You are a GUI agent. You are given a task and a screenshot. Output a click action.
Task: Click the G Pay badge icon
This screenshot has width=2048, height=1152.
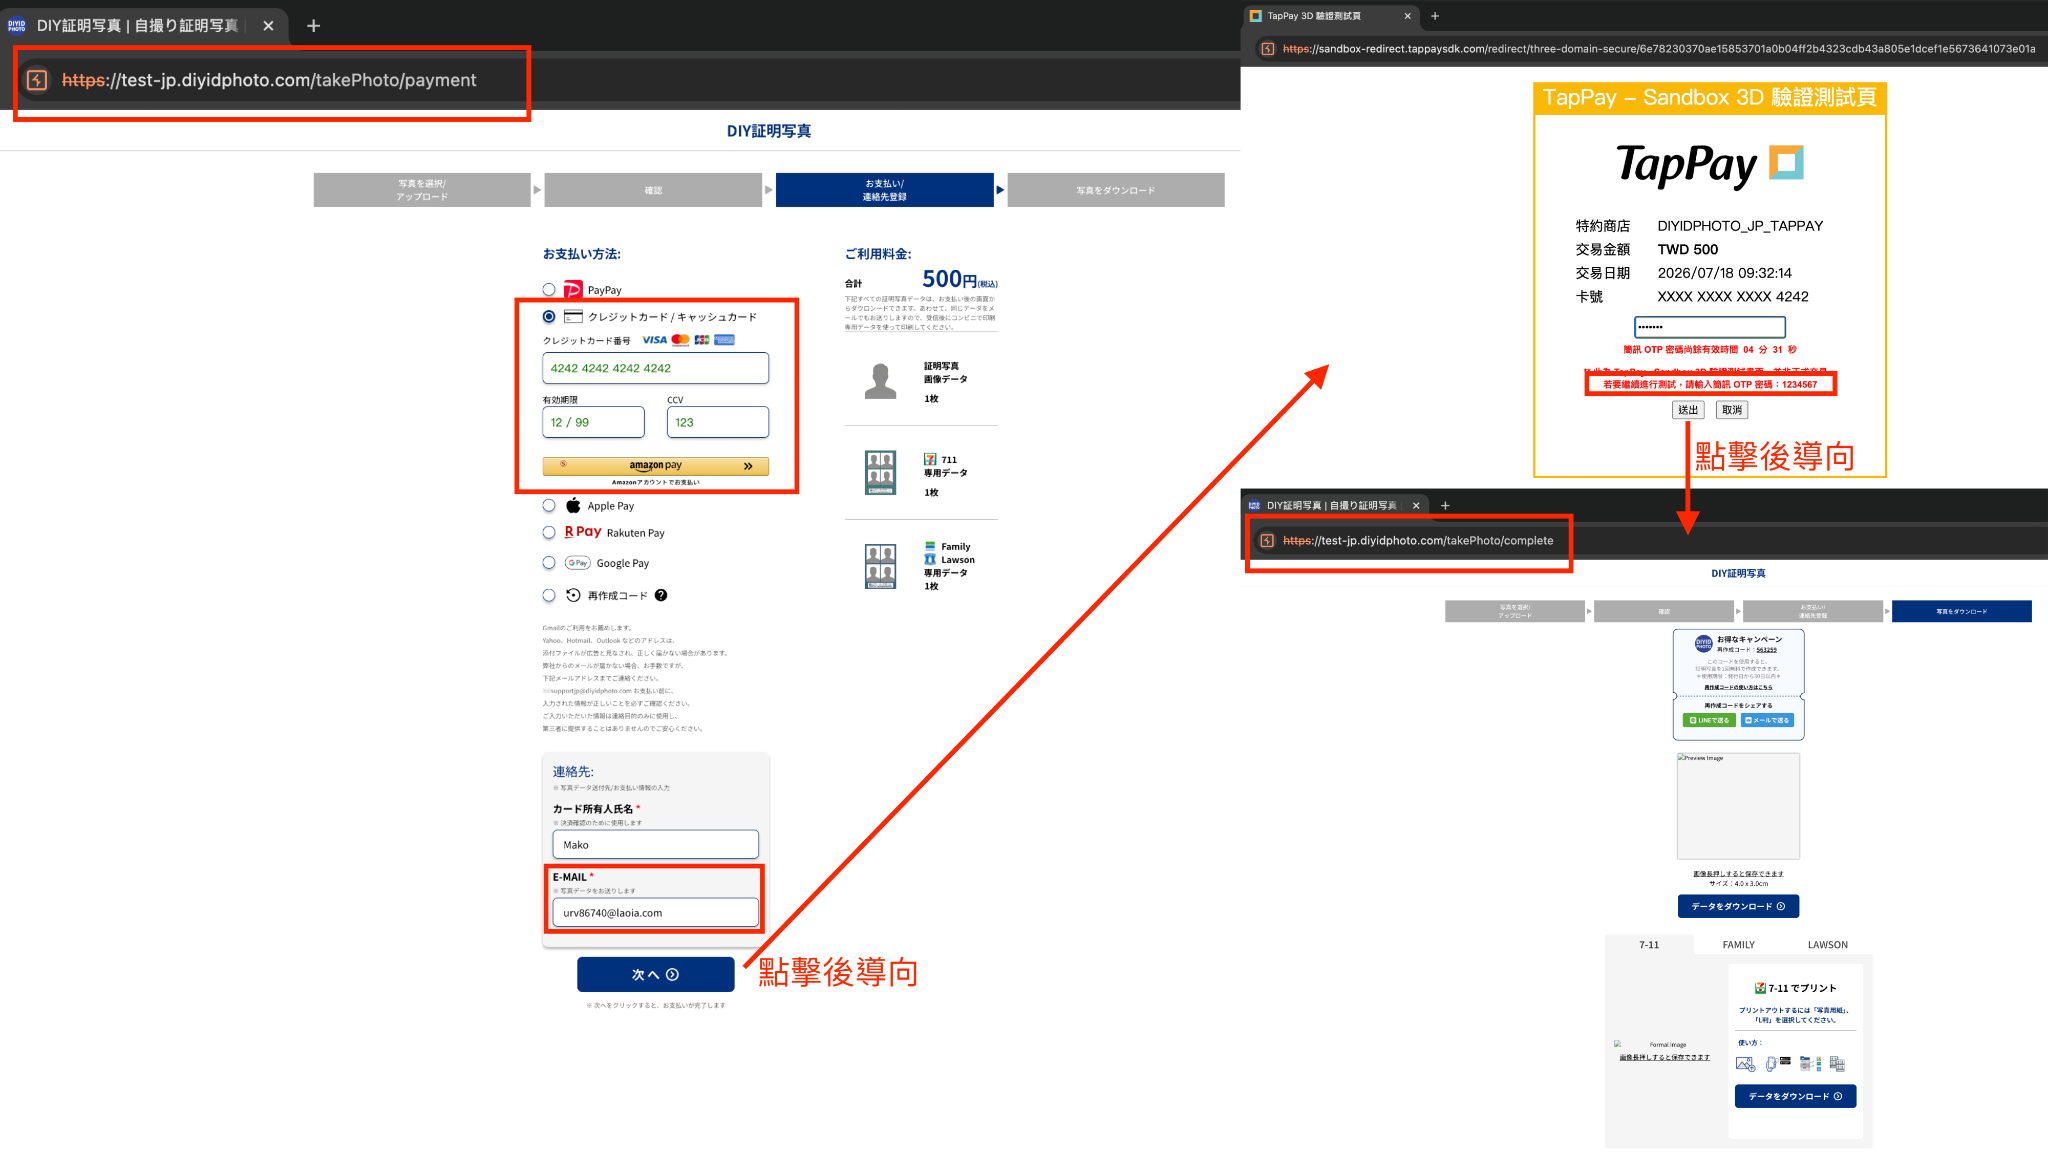click(577, 563)
